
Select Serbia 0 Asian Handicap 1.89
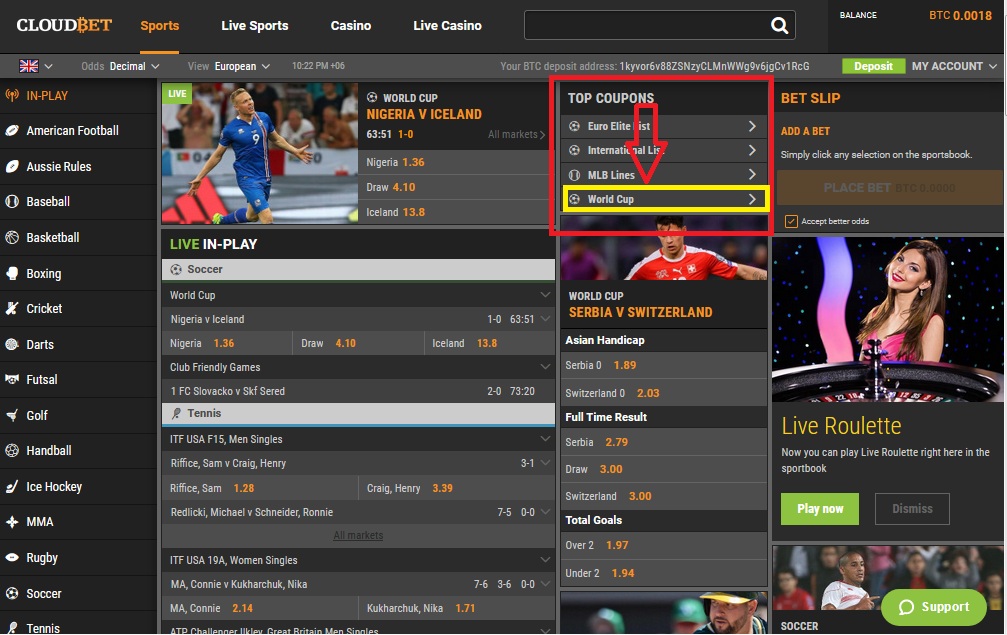(x=664, y=365)
